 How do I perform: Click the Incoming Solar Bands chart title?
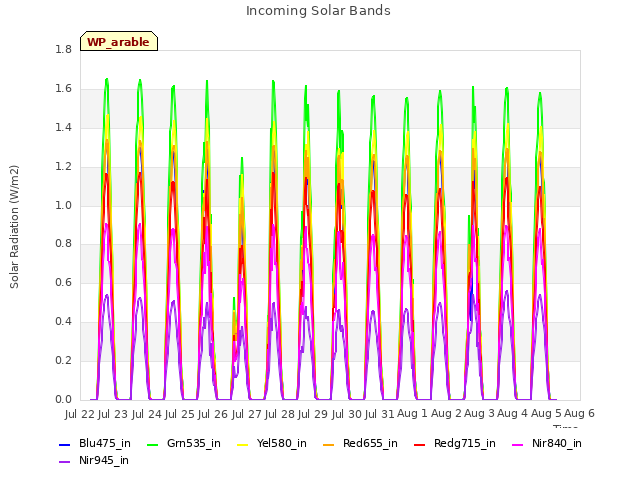[x=318, y=11]
